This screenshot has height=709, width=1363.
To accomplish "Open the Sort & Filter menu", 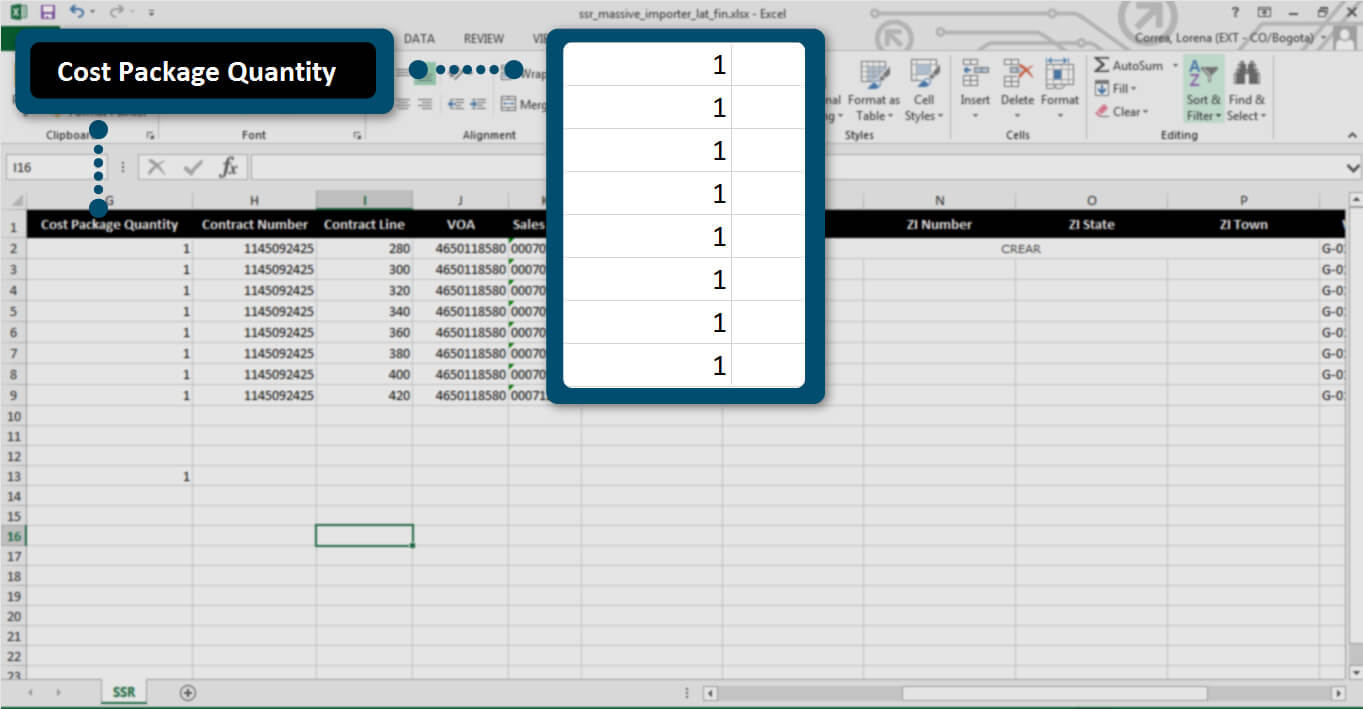I will coord(1203,90).
